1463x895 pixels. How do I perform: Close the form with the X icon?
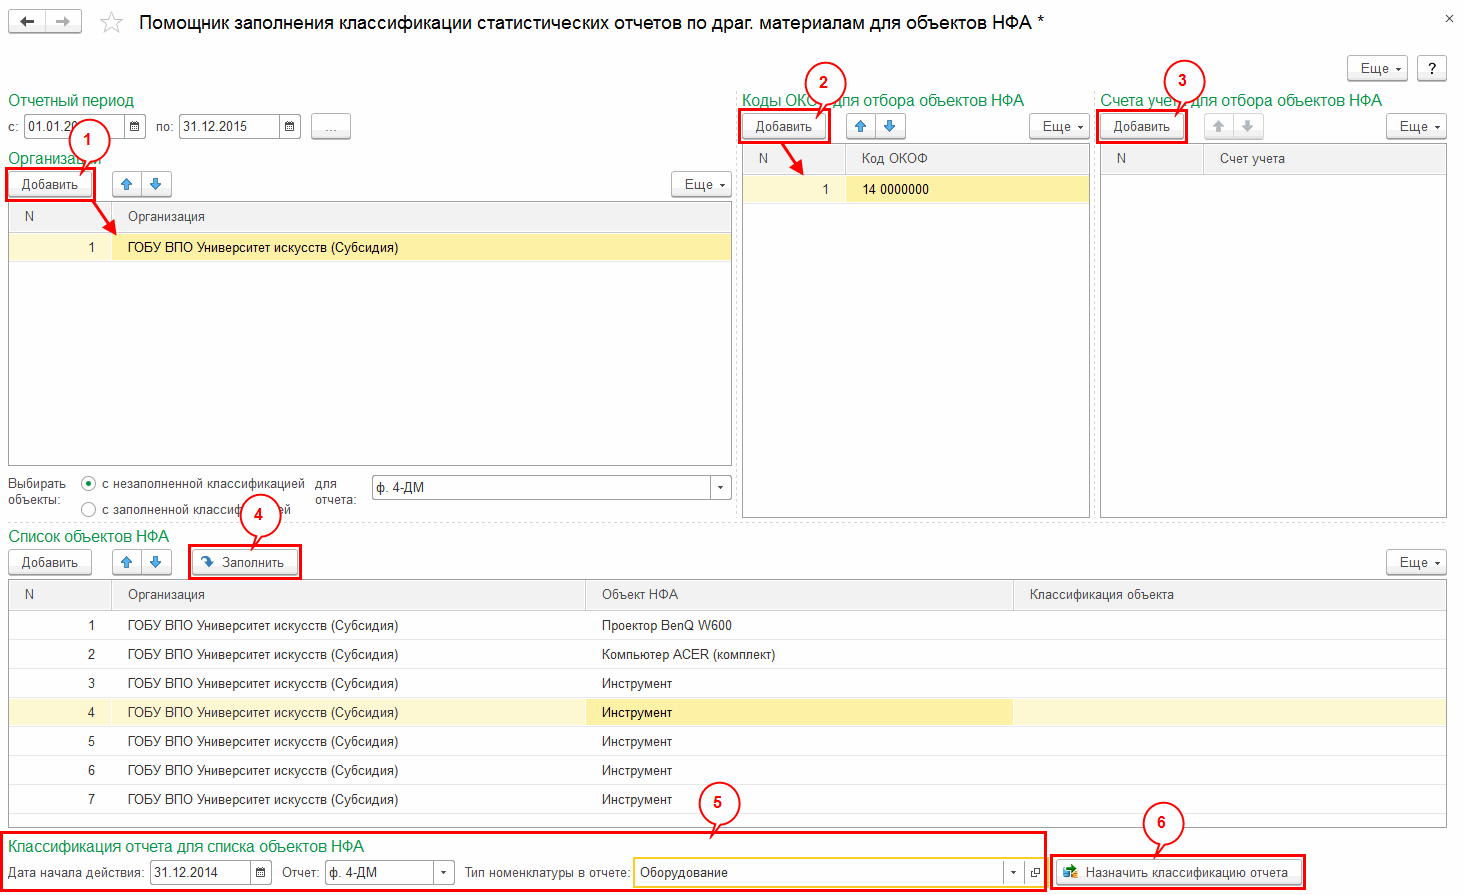click(1449, 19)
